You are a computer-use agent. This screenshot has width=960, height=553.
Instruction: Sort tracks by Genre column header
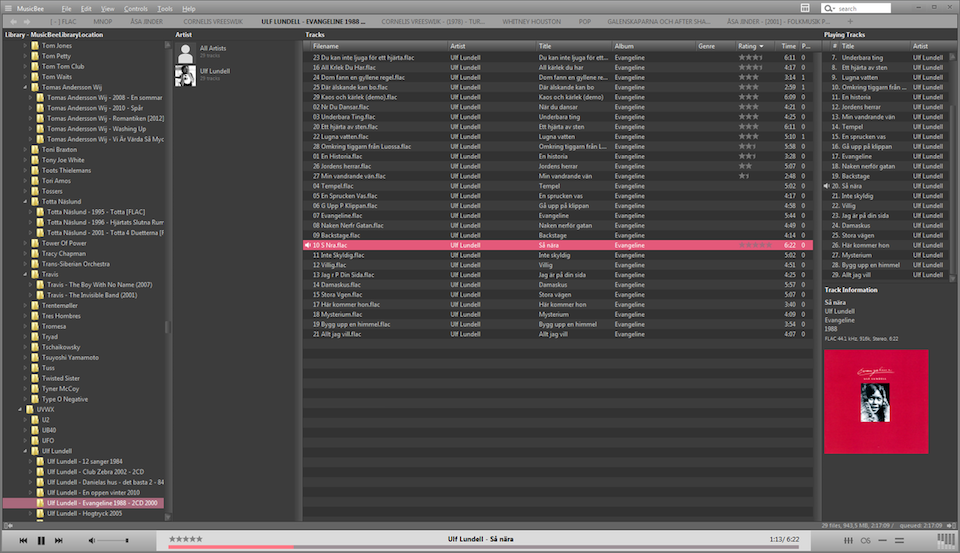[x=715, y=46]
